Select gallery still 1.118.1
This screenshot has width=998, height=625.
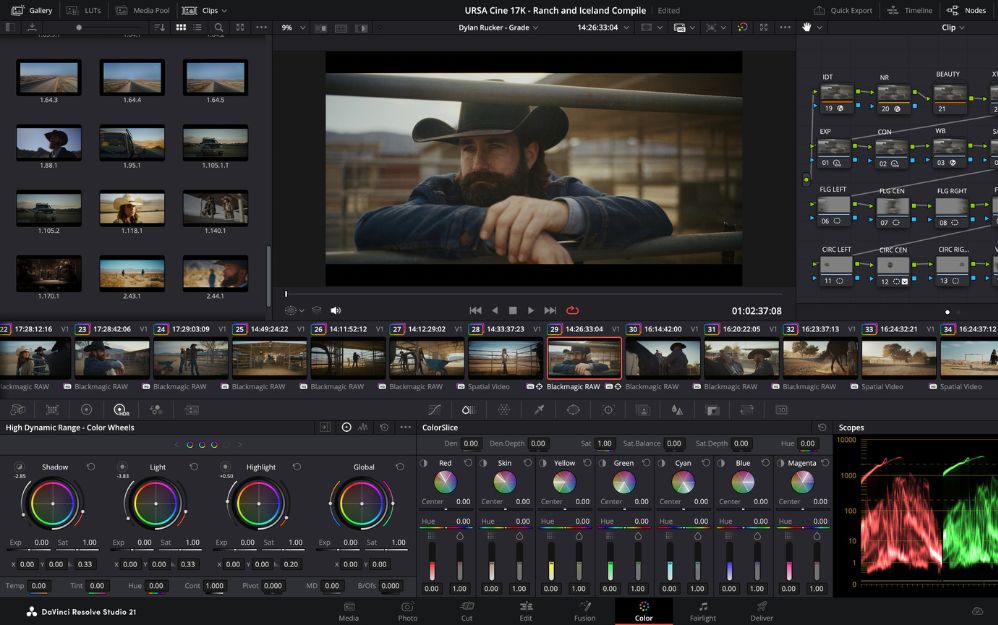click(132, 209)
